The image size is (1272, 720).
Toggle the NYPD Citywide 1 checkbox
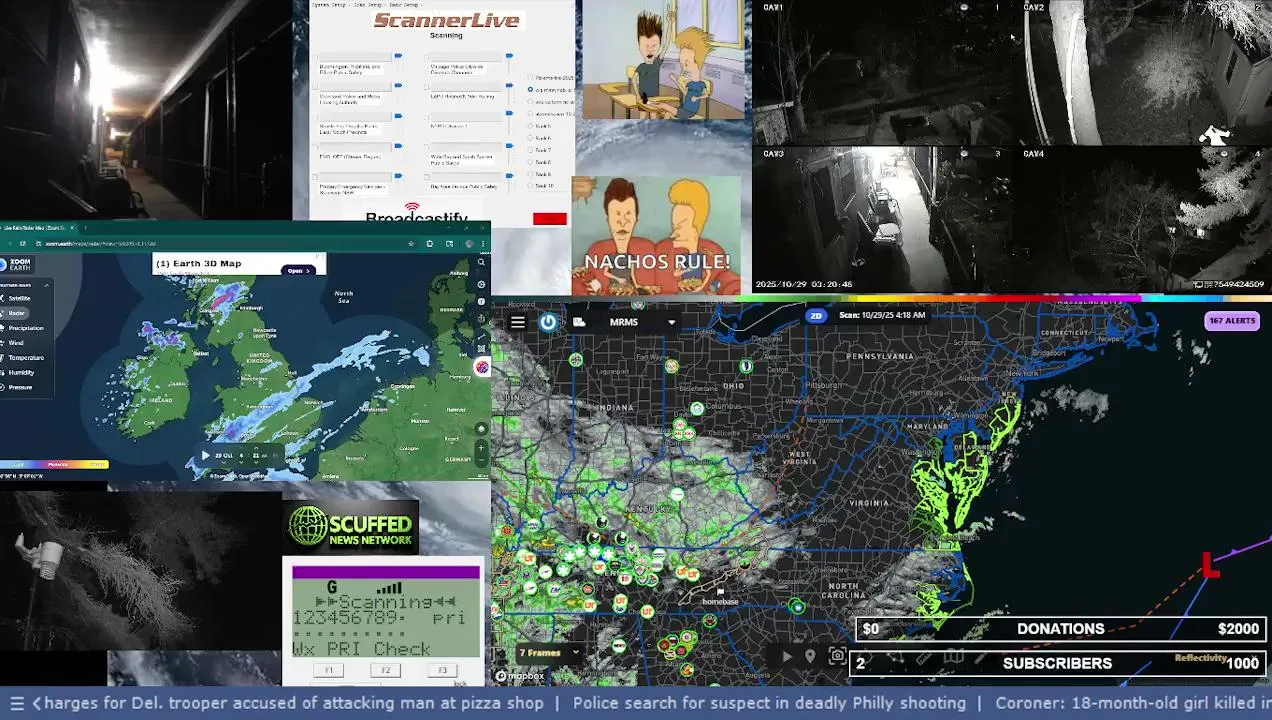(426, 116)
